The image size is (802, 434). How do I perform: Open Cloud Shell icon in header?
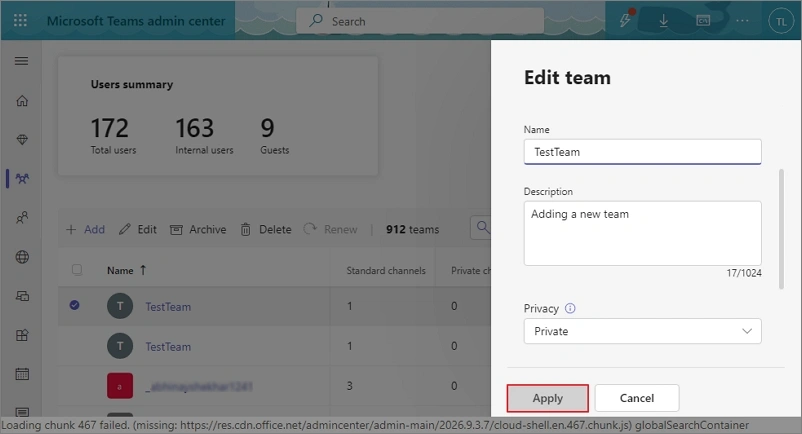coord(703,21)
